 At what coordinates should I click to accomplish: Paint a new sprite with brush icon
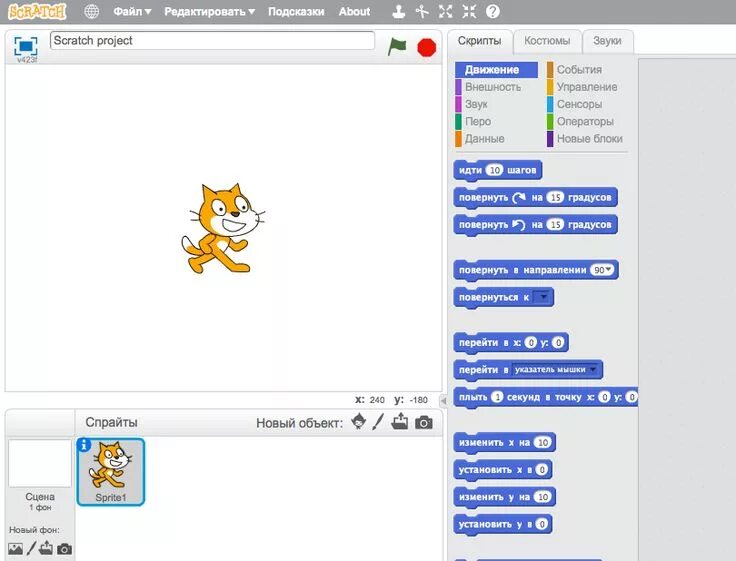tap(378, 422)
